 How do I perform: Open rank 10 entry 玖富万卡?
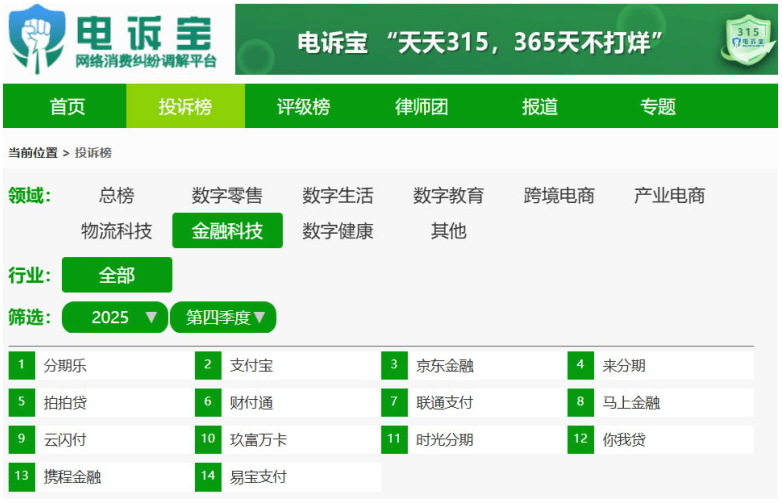tap(288, 440)
